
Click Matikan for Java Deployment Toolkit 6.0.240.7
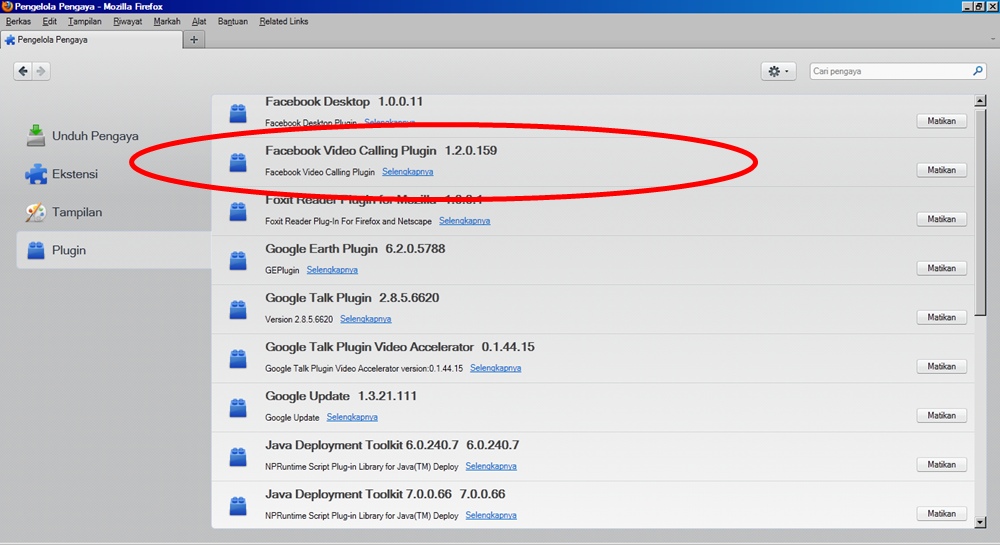tap(941, 464)
